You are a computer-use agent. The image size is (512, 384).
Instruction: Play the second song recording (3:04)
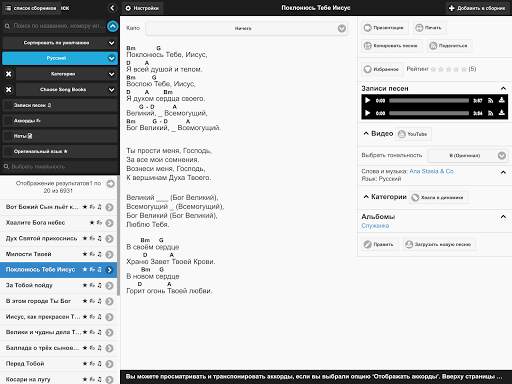pos(367,113)
